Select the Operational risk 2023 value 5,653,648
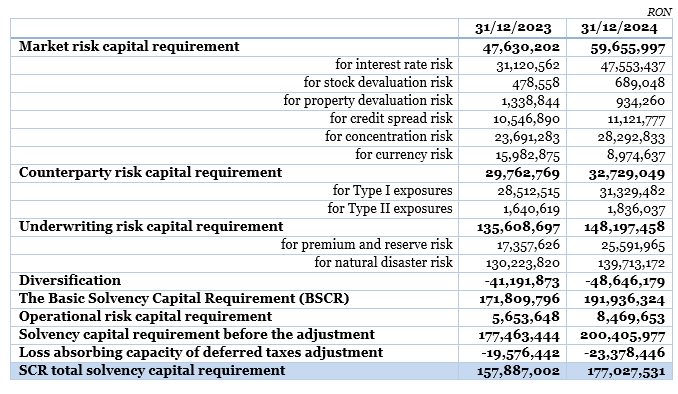 pos(525,317)
